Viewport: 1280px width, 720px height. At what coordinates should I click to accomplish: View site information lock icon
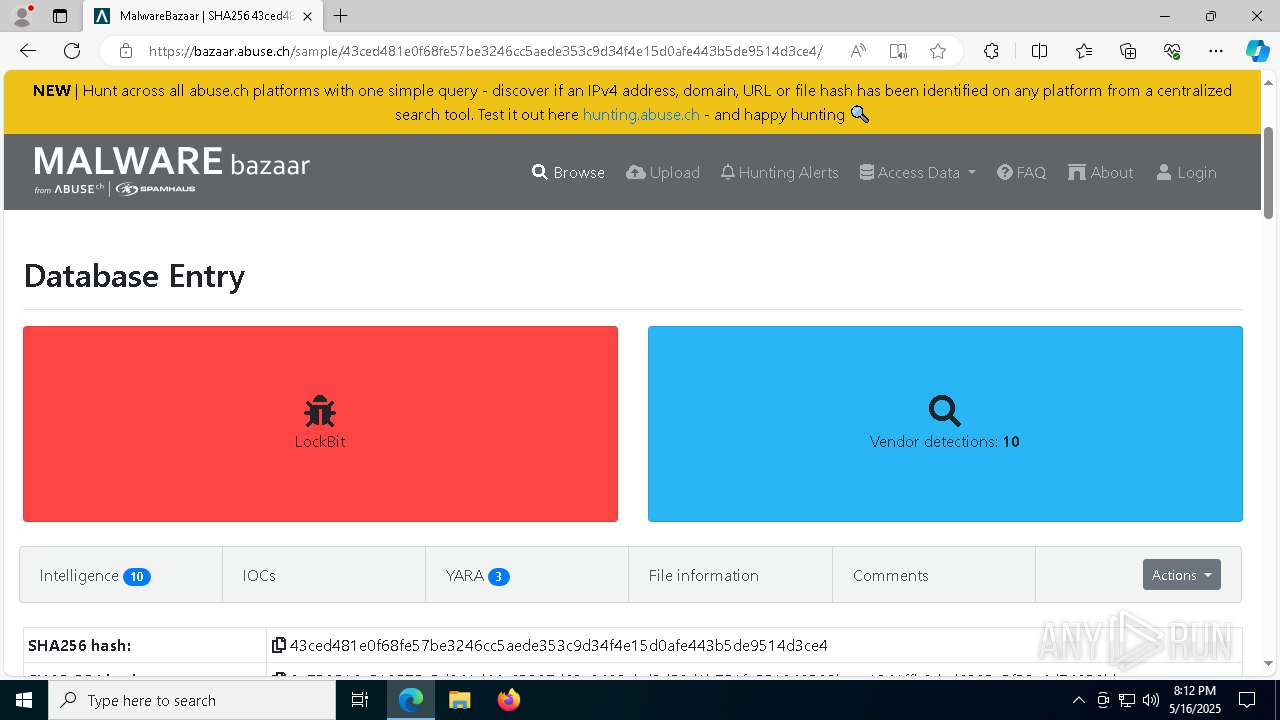coord(126,51)
